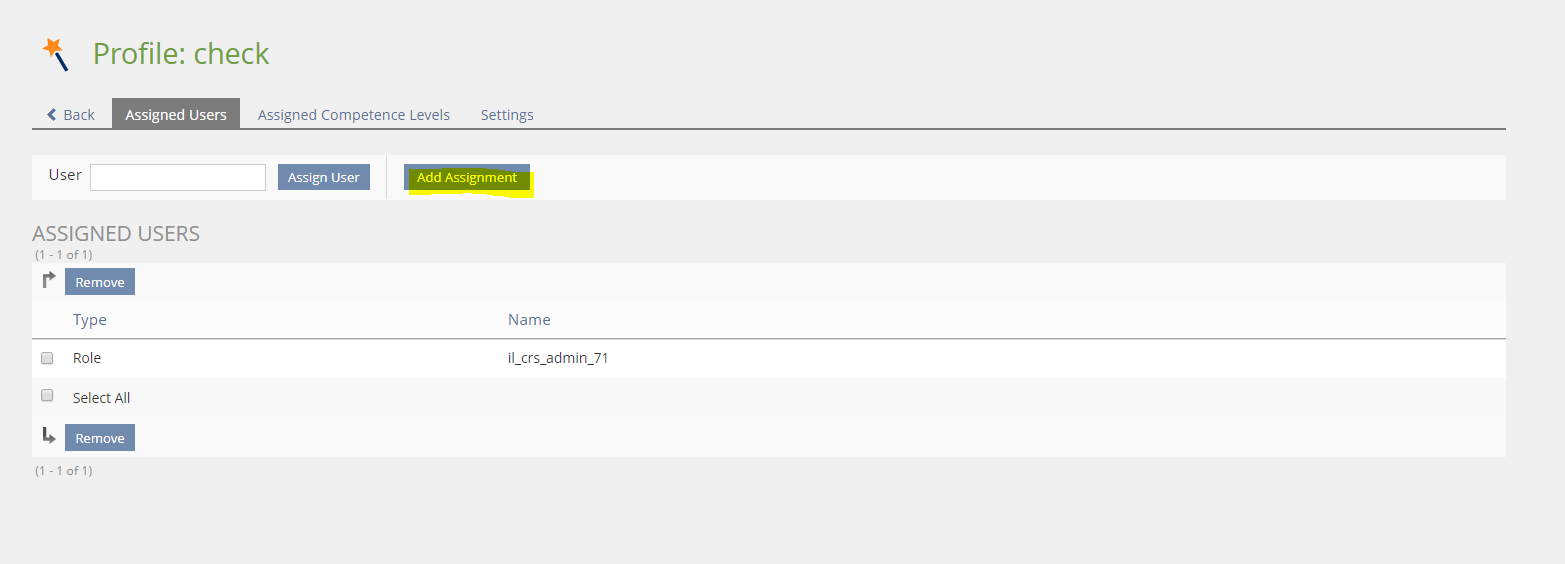The image size is (1565, 564).
Task: Enable the Select All checkbox
Action: (x=47, y=396)
